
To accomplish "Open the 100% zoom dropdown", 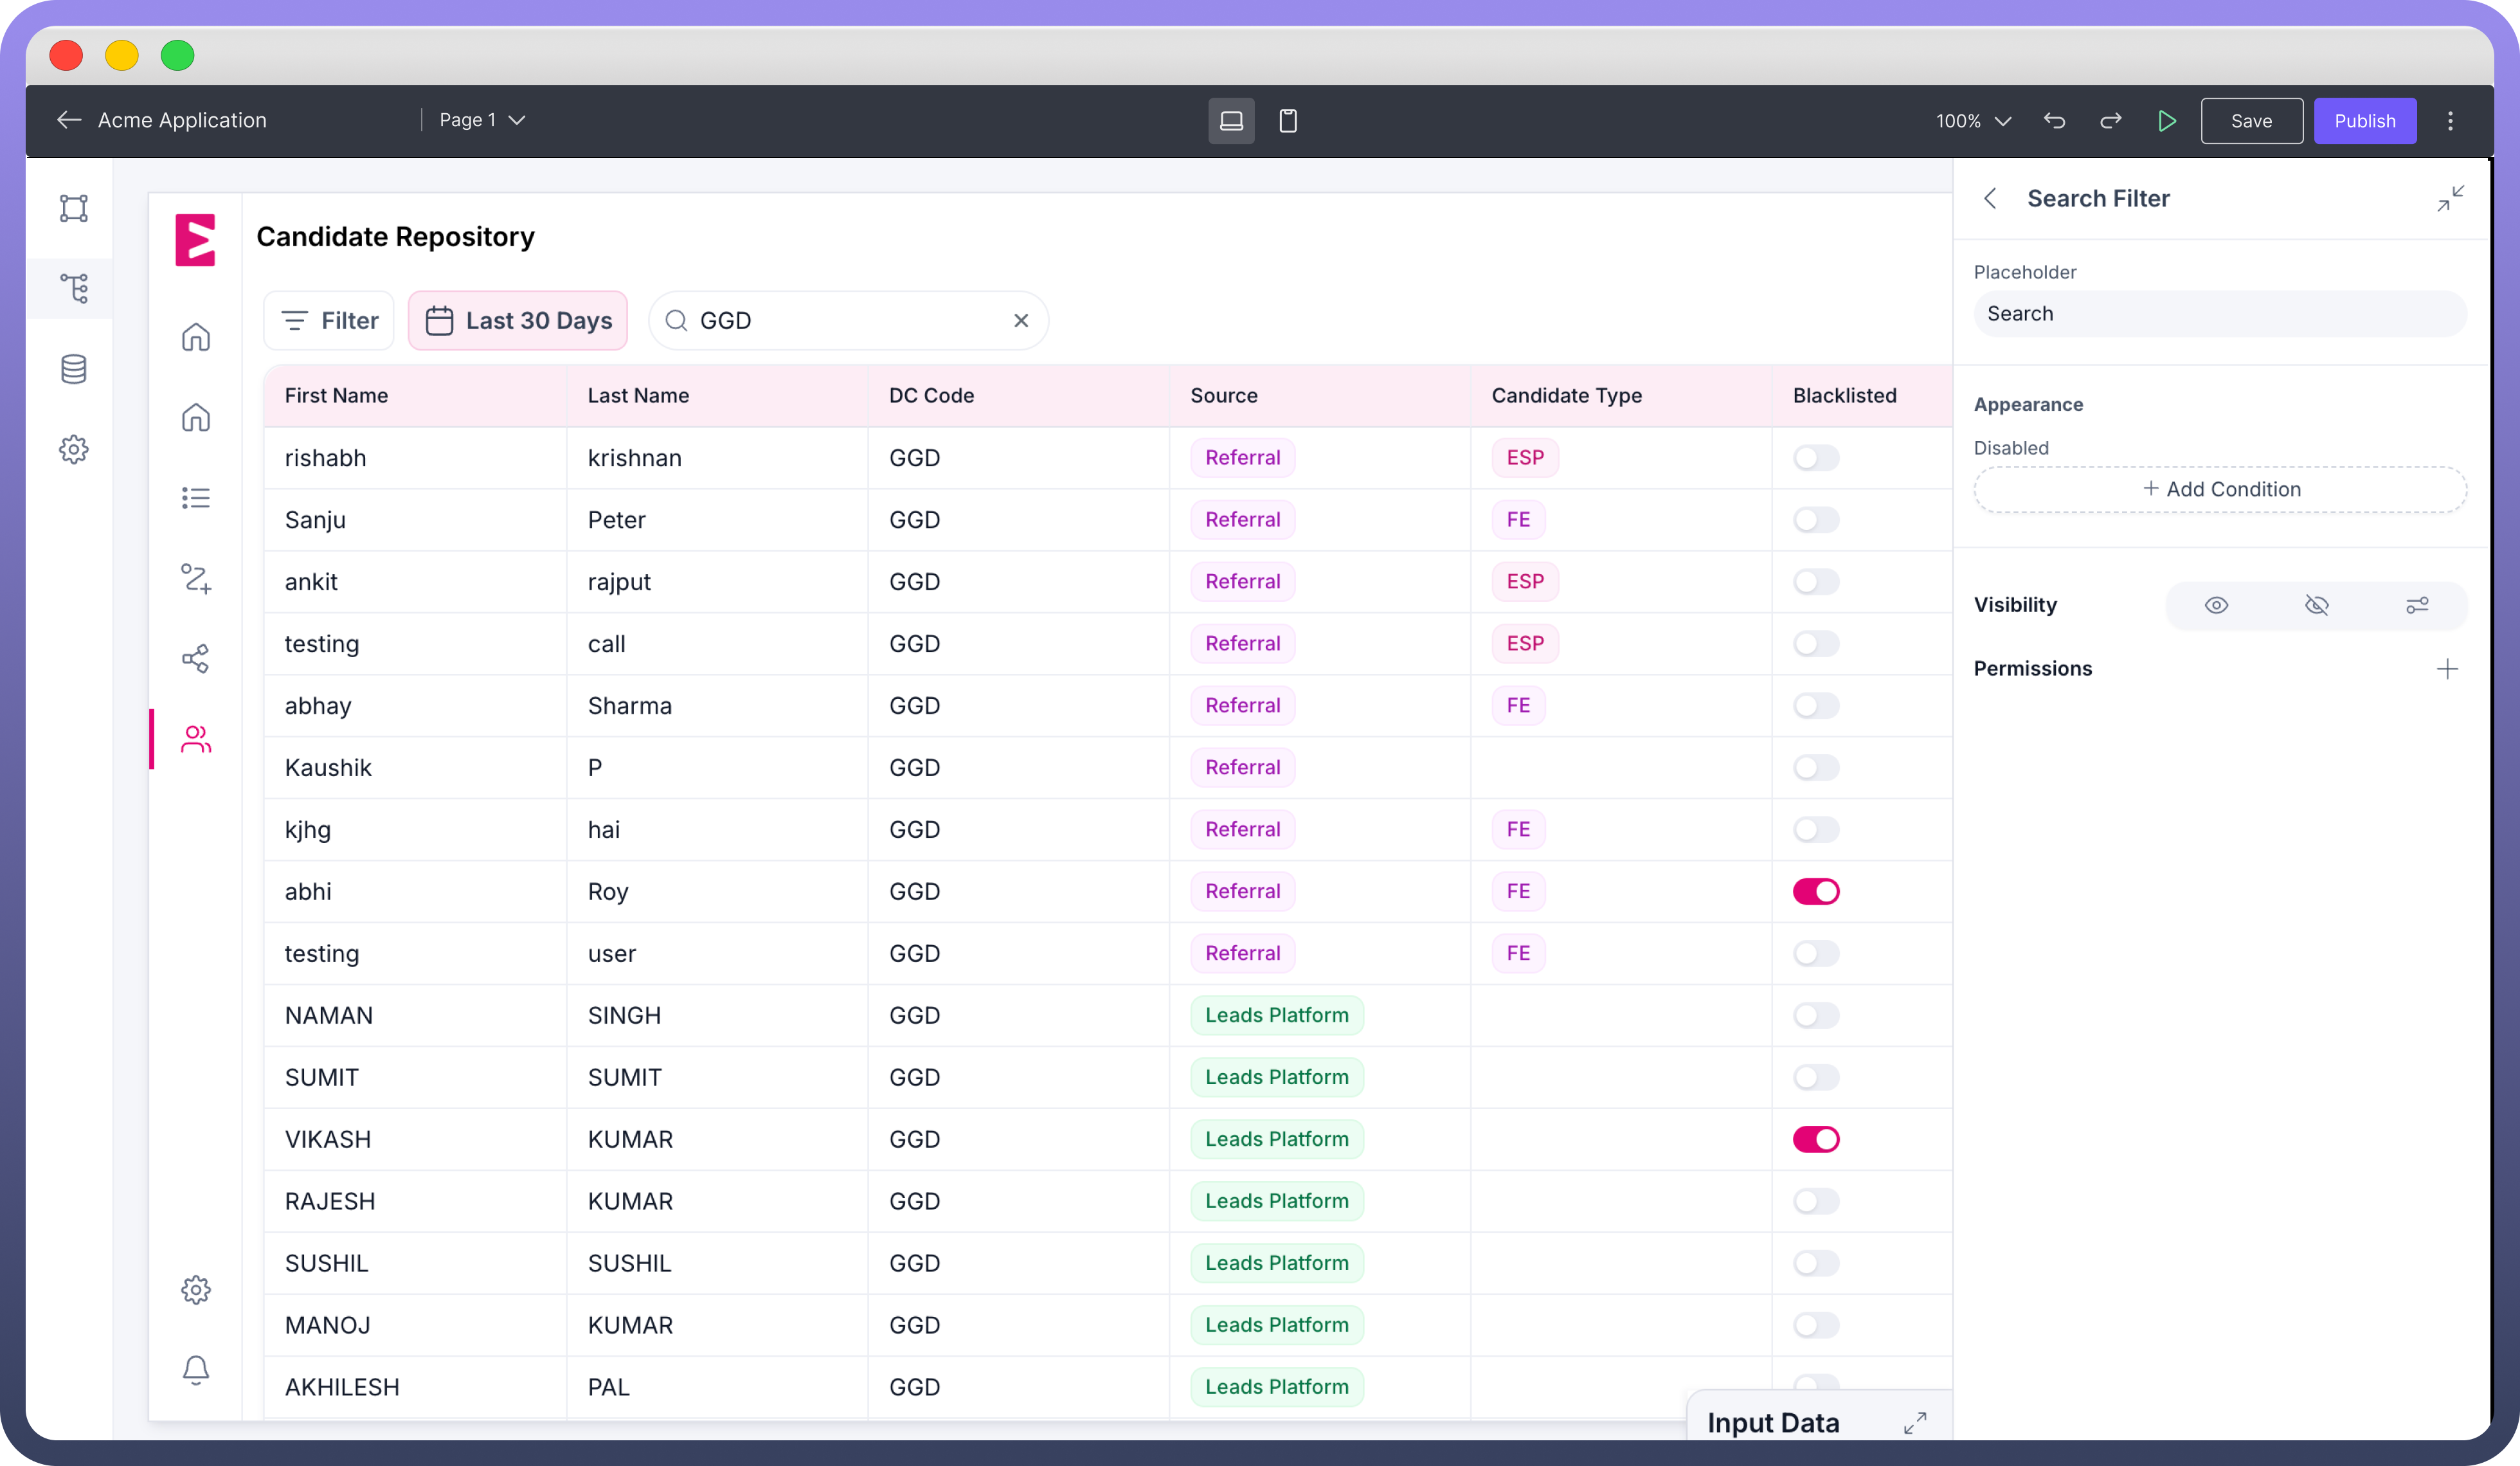I will (x=1972, y=121).
